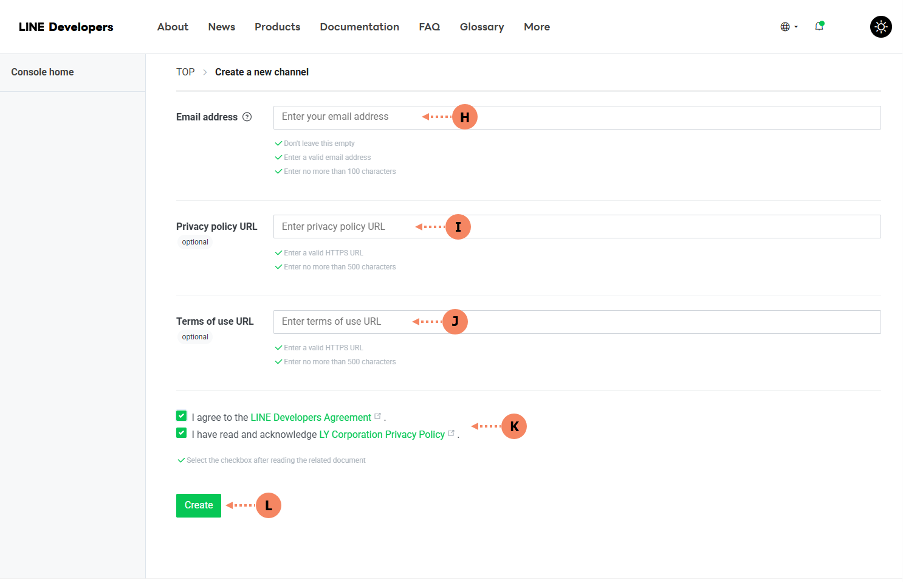Toggle the light/dark theme sun icon
The image size is (904, 582).
tap(880, 27)
